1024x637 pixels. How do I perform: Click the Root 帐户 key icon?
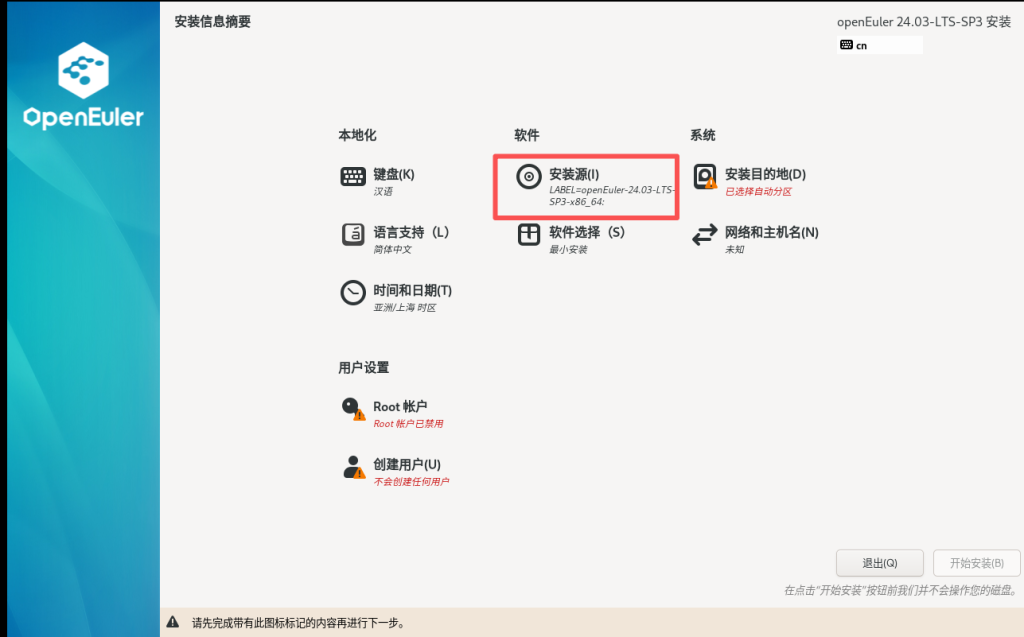coord(352,409)
